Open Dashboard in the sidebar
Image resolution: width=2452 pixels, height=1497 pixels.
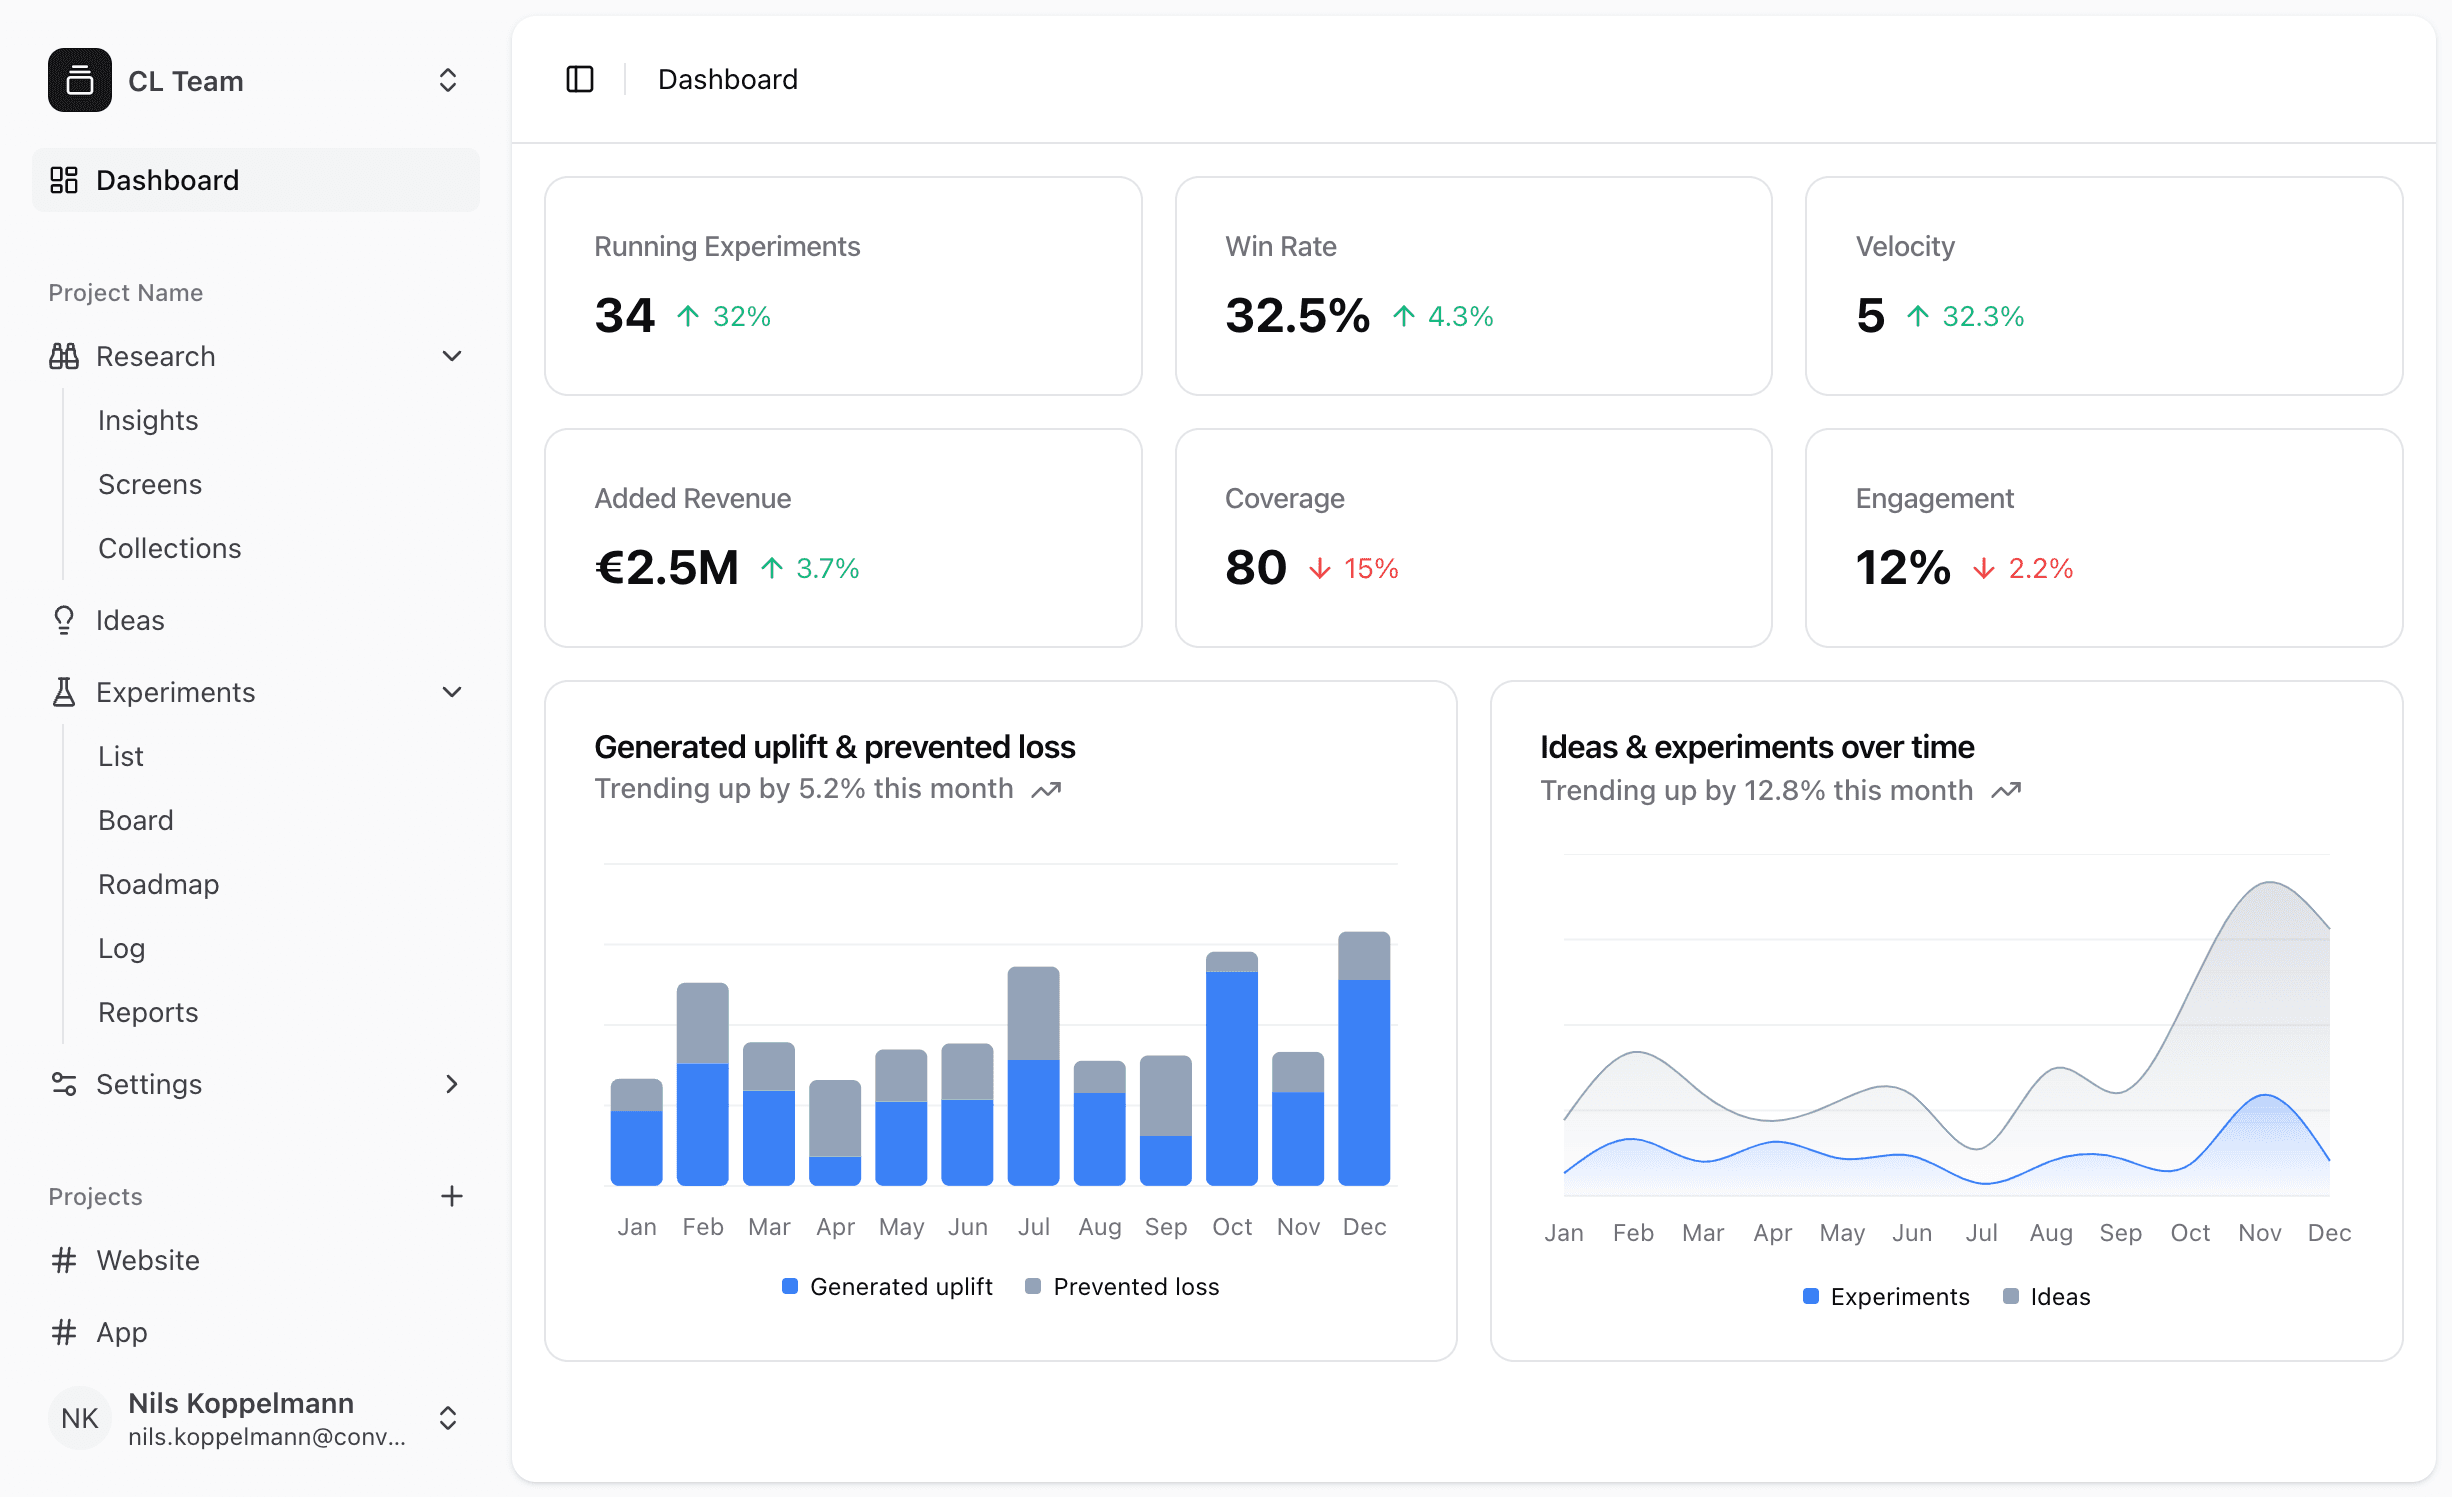tap(256, 180)
